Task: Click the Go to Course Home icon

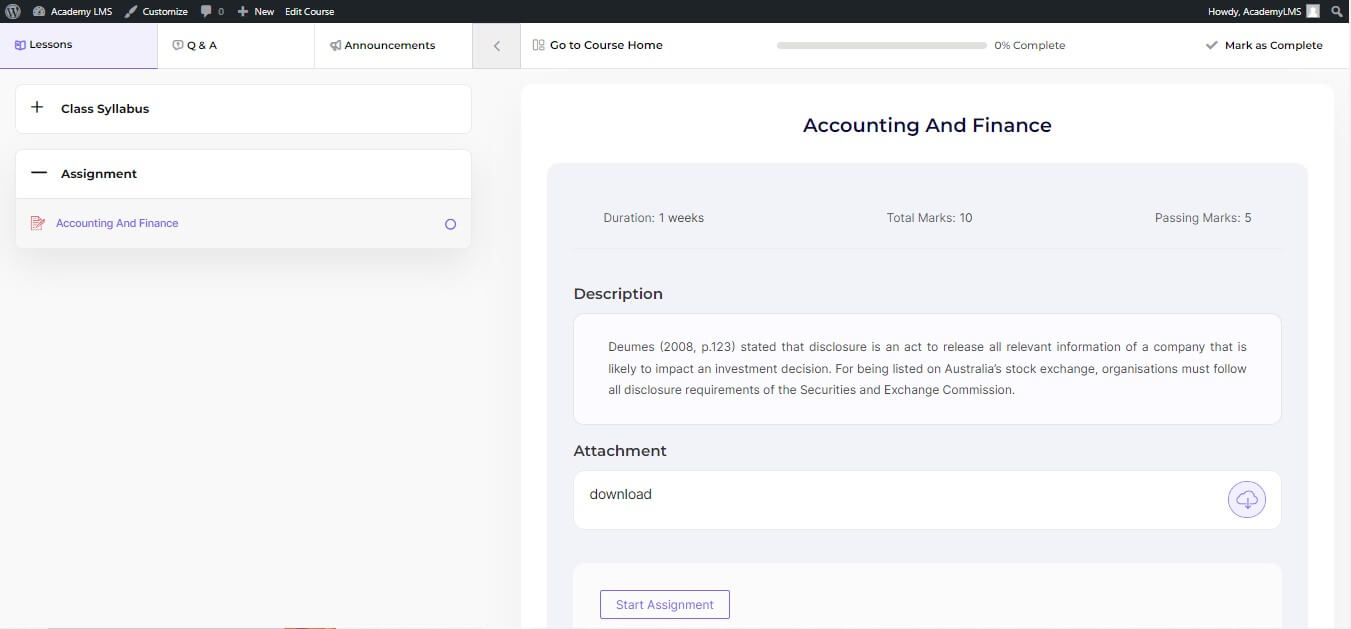Action: [538, 44]
